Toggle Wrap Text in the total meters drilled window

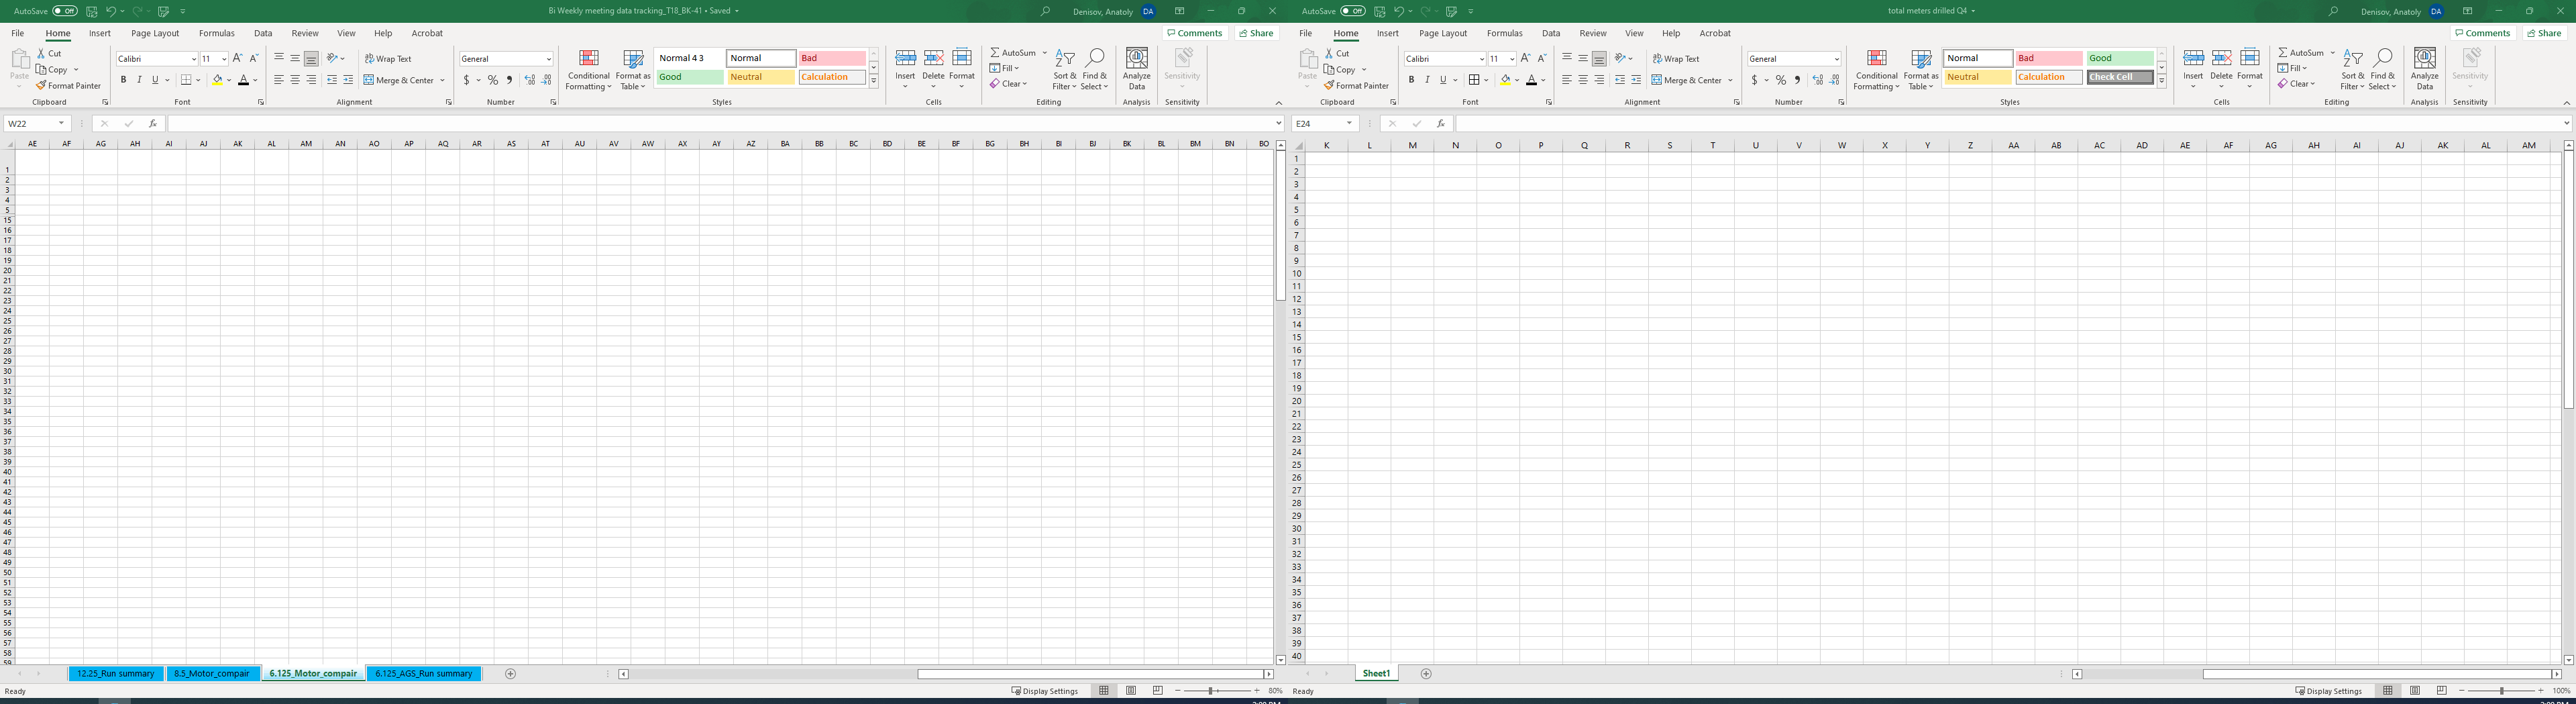coord(1676,59)
